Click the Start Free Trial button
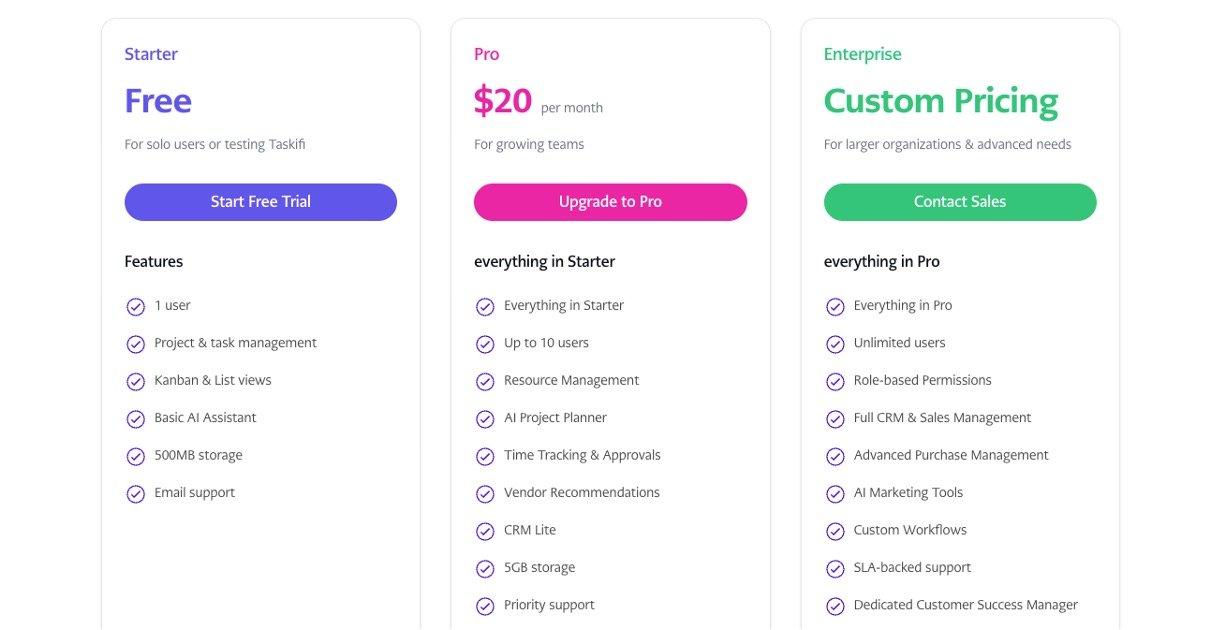1226x630 pixels. point(260,202)
